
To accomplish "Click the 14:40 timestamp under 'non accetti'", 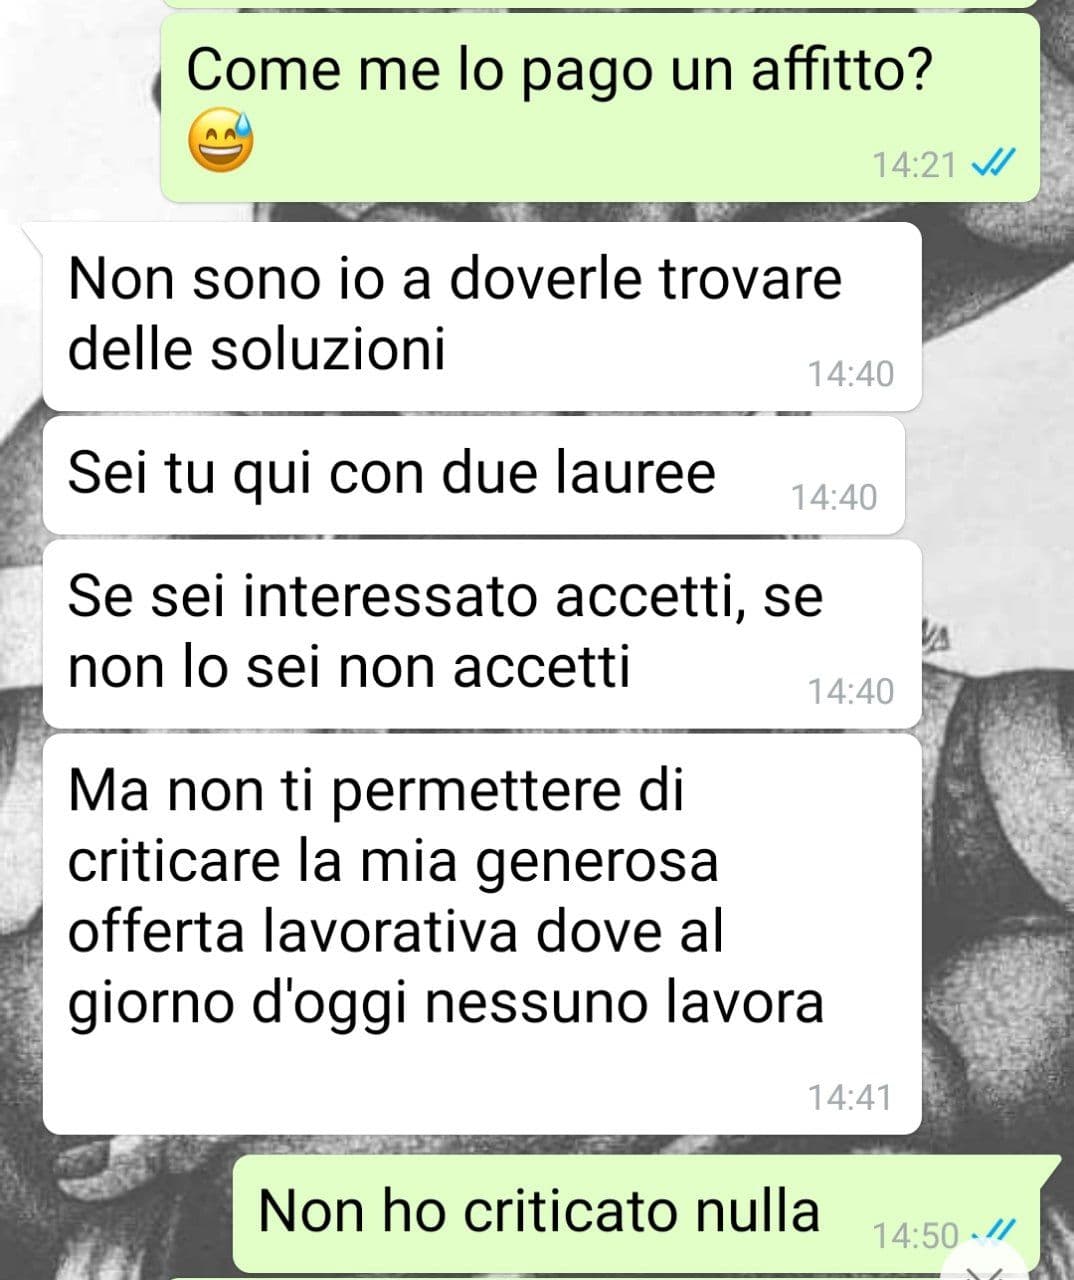I will (851, 691).
